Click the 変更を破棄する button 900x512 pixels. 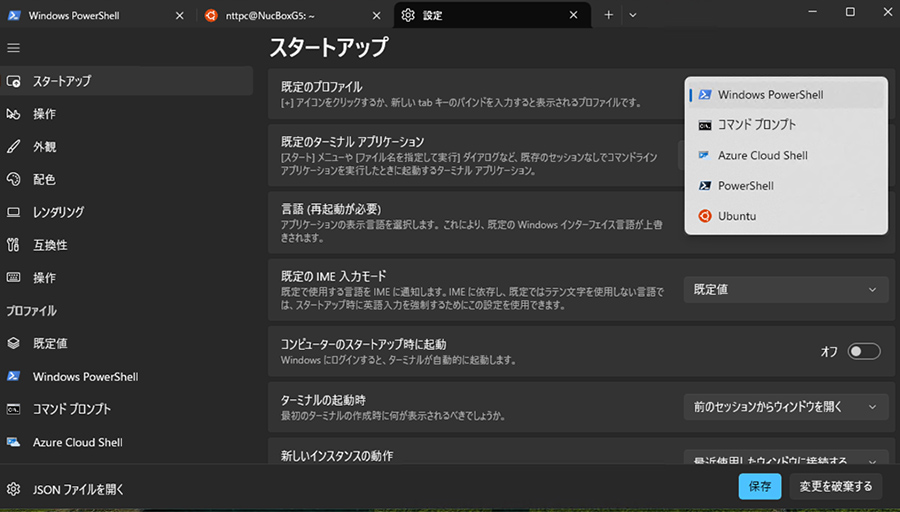click(836, 487)
